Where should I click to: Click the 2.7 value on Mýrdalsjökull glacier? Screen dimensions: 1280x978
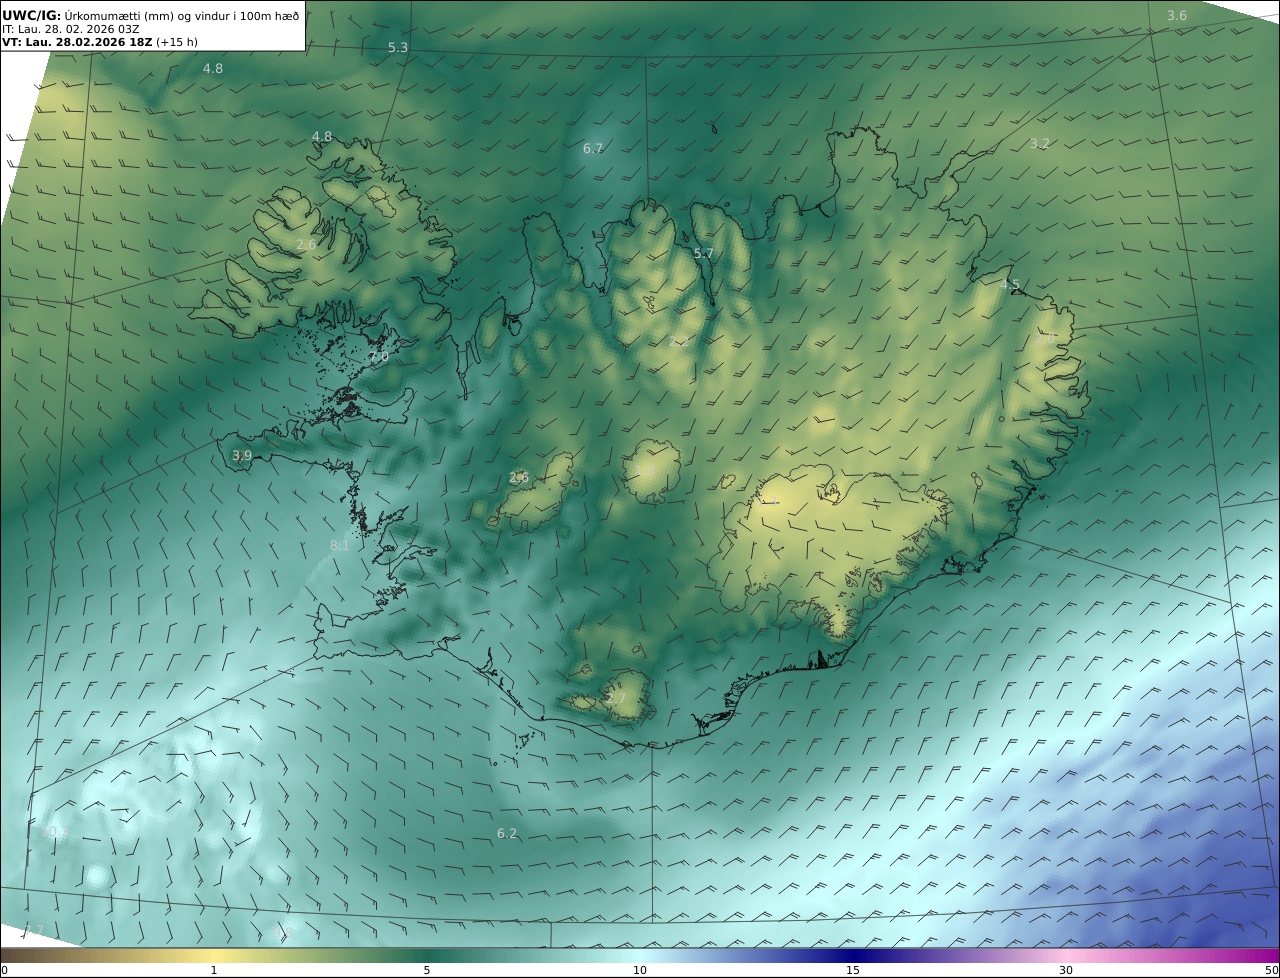click(x=616, y=699)
